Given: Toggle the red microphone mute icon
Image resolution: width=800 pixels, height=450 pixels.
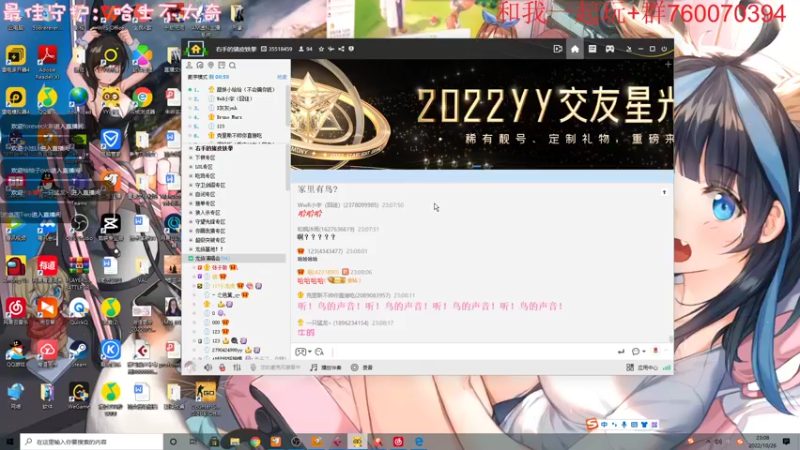Looking at the screenshot, I should pyautogui.click(x=222, y=367).
